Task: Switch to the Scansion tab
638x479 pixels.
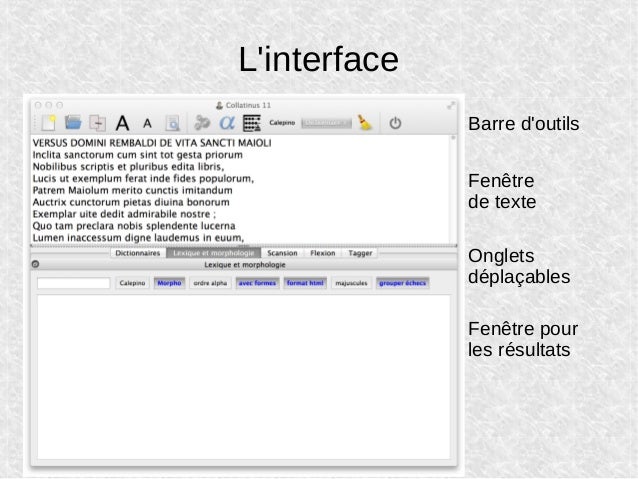Action: (x=282, y=253)
